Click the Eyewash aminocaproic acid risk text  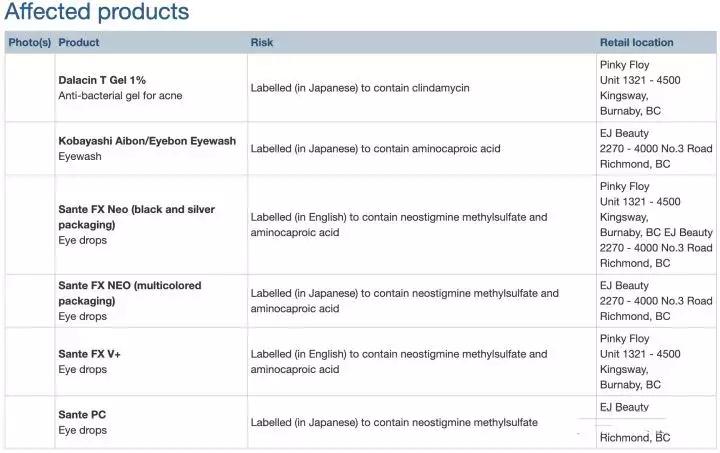(375, 149)
